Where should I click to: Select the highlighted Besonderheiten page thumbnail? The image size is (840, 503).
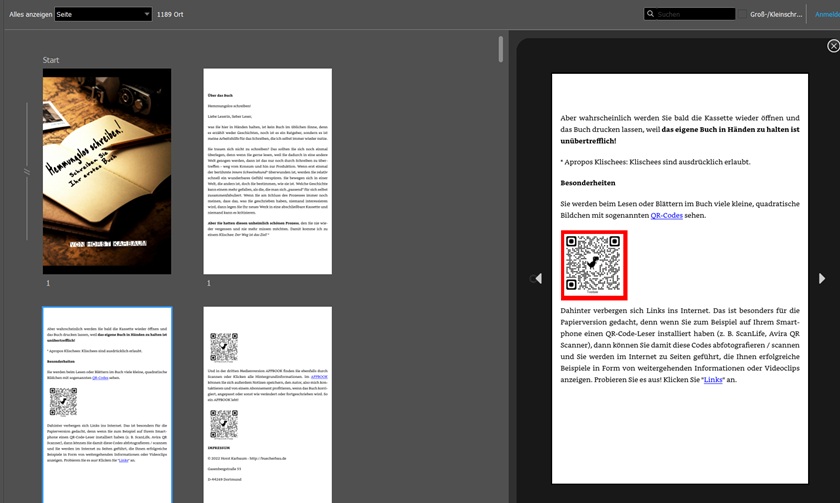[x=107, y=405]
